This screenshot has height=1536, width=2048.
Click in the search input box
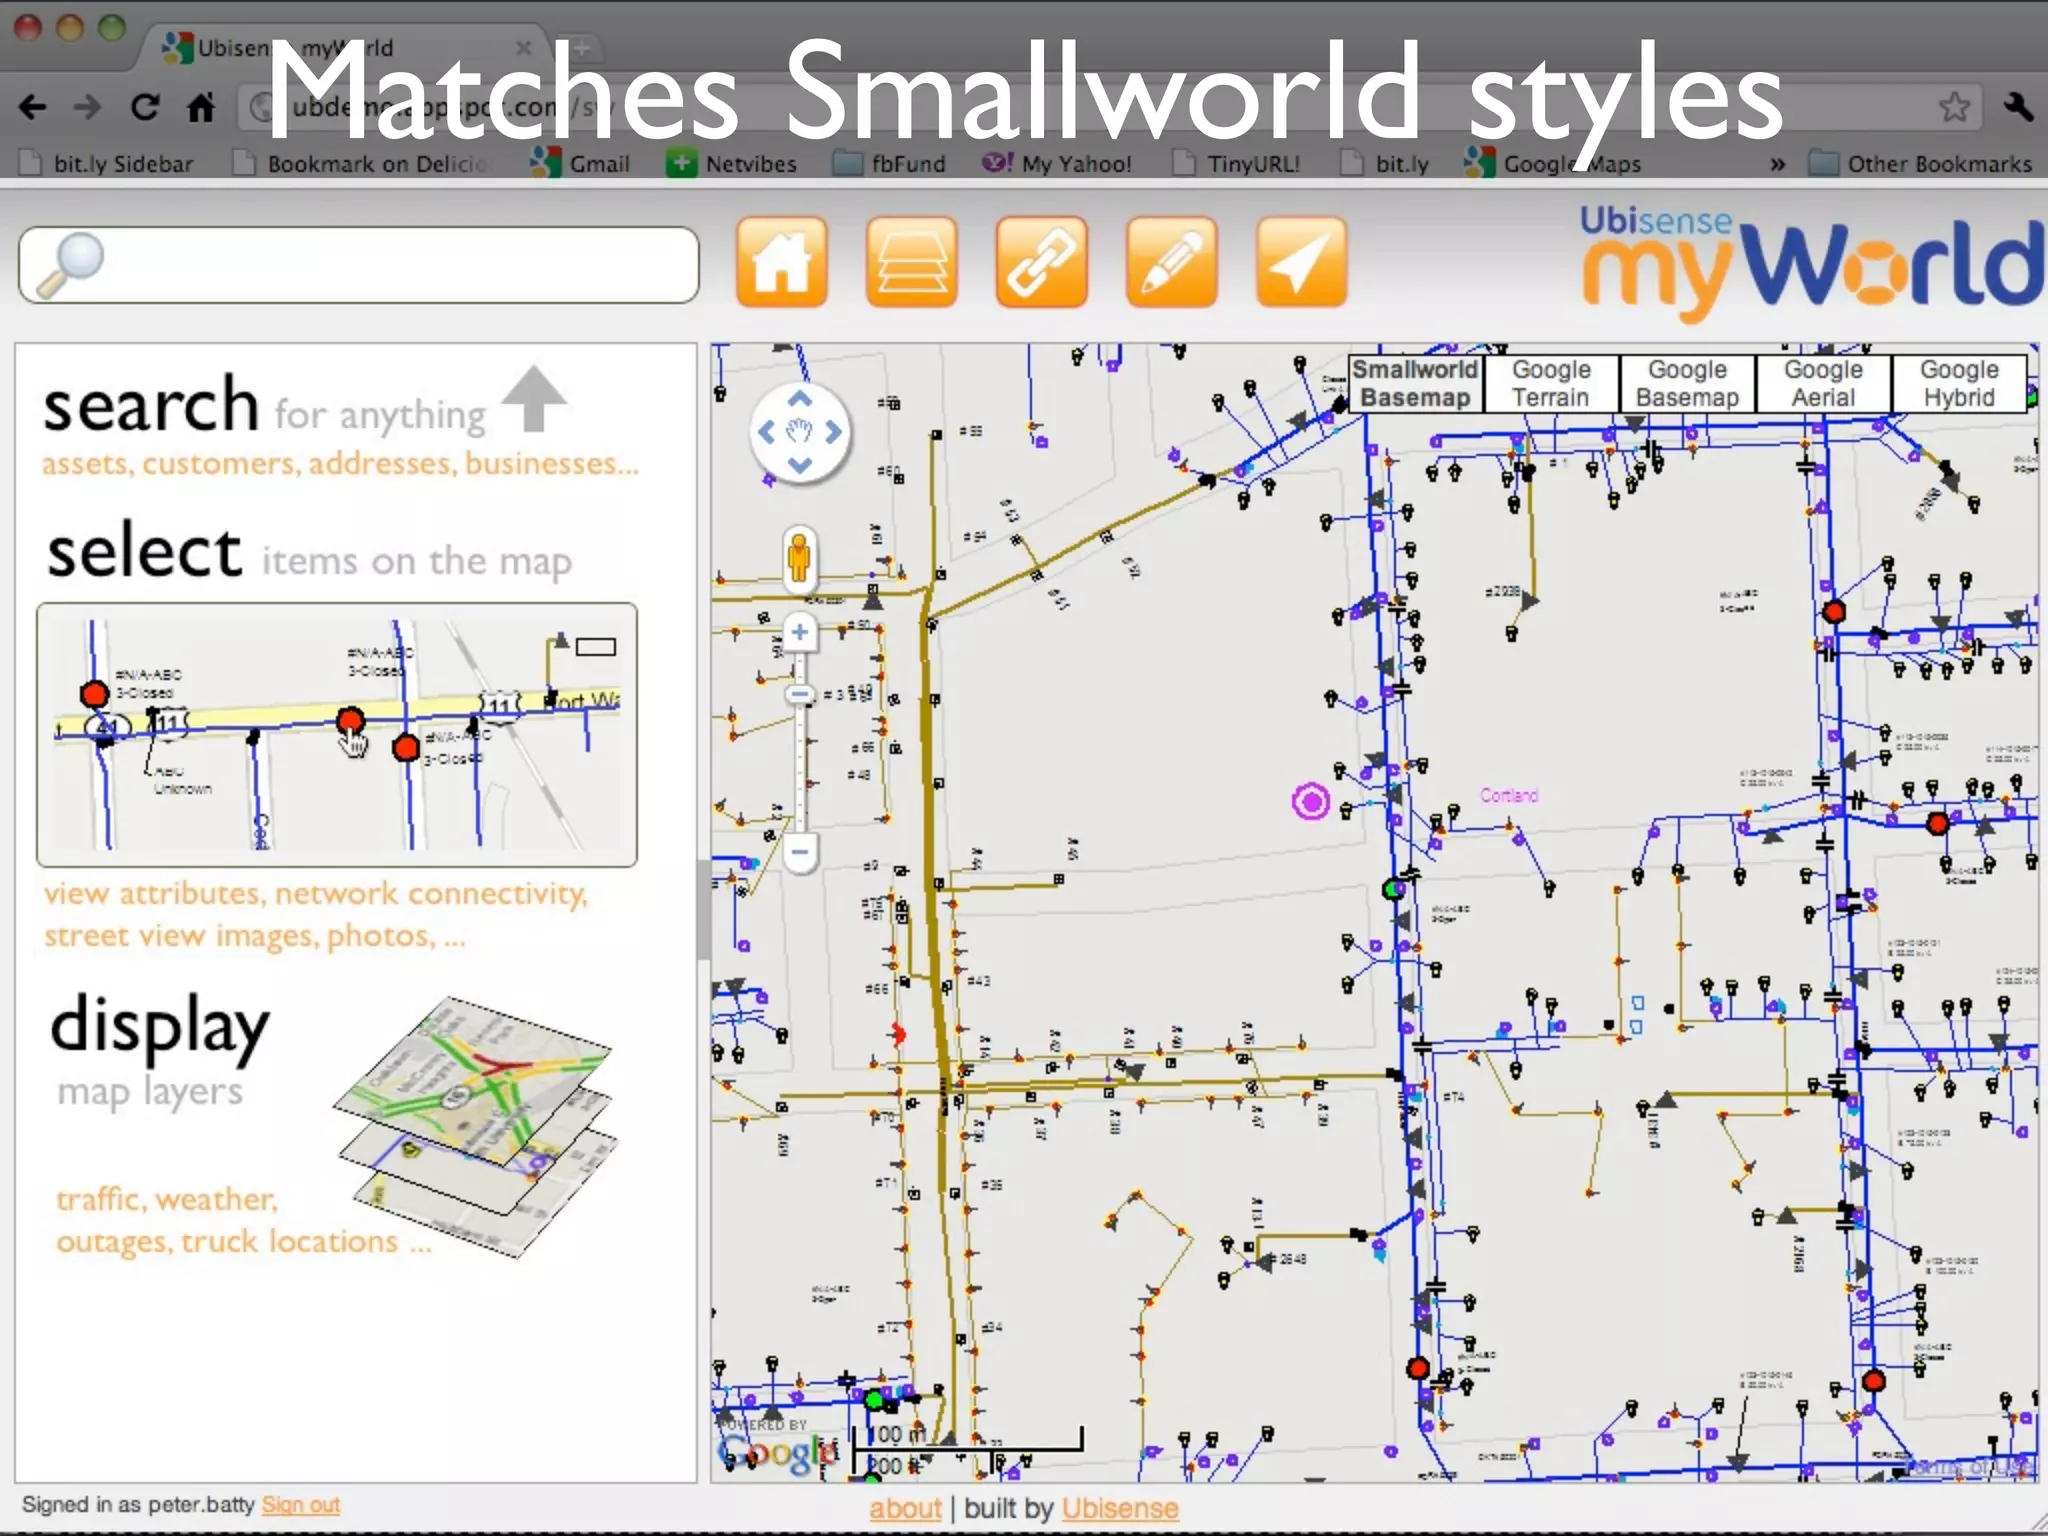click(x=358, y=265)
